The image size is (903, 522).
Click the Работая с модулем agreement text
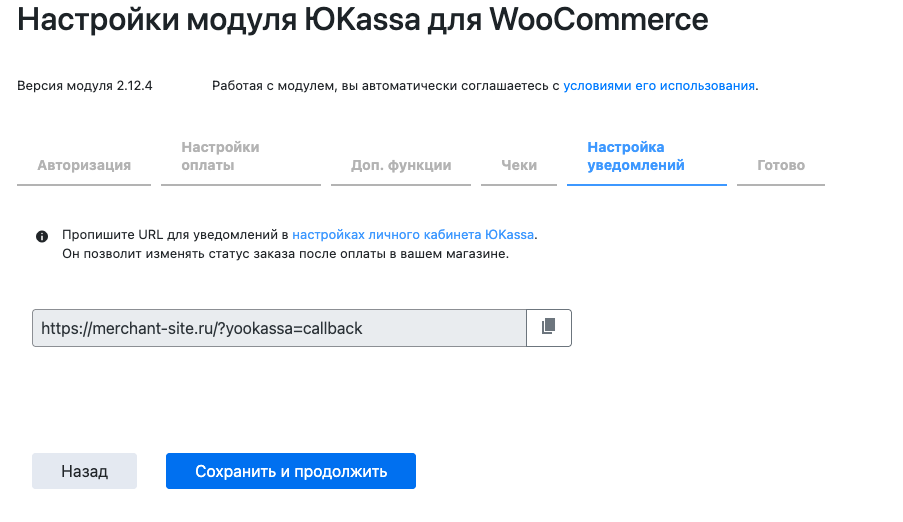tap(385, 86)
